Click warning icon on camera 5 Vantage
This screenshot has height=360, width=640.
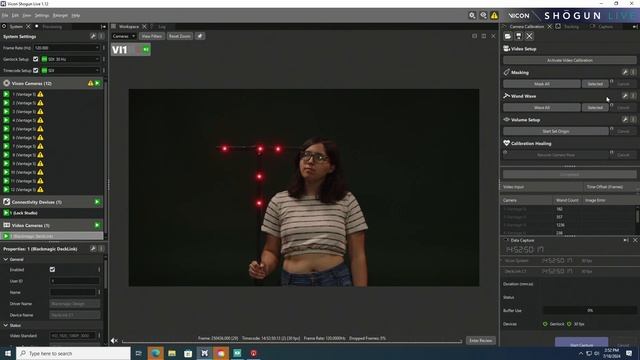click(40, 129)
